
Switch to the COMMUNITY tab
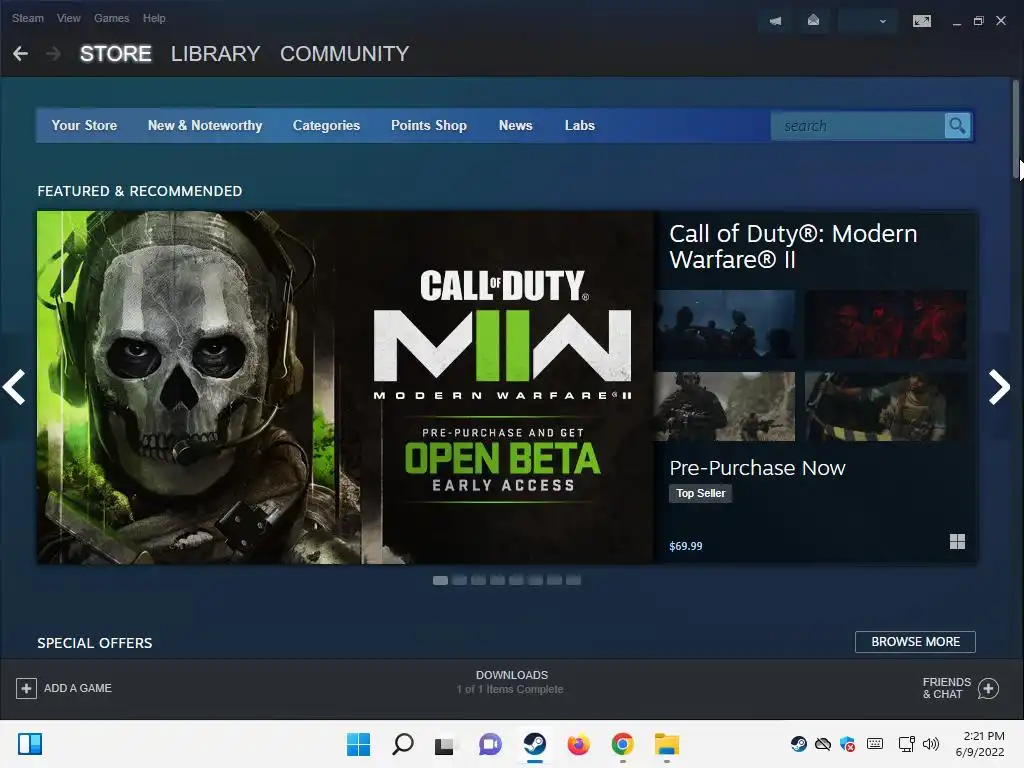(x=345, y=54)
